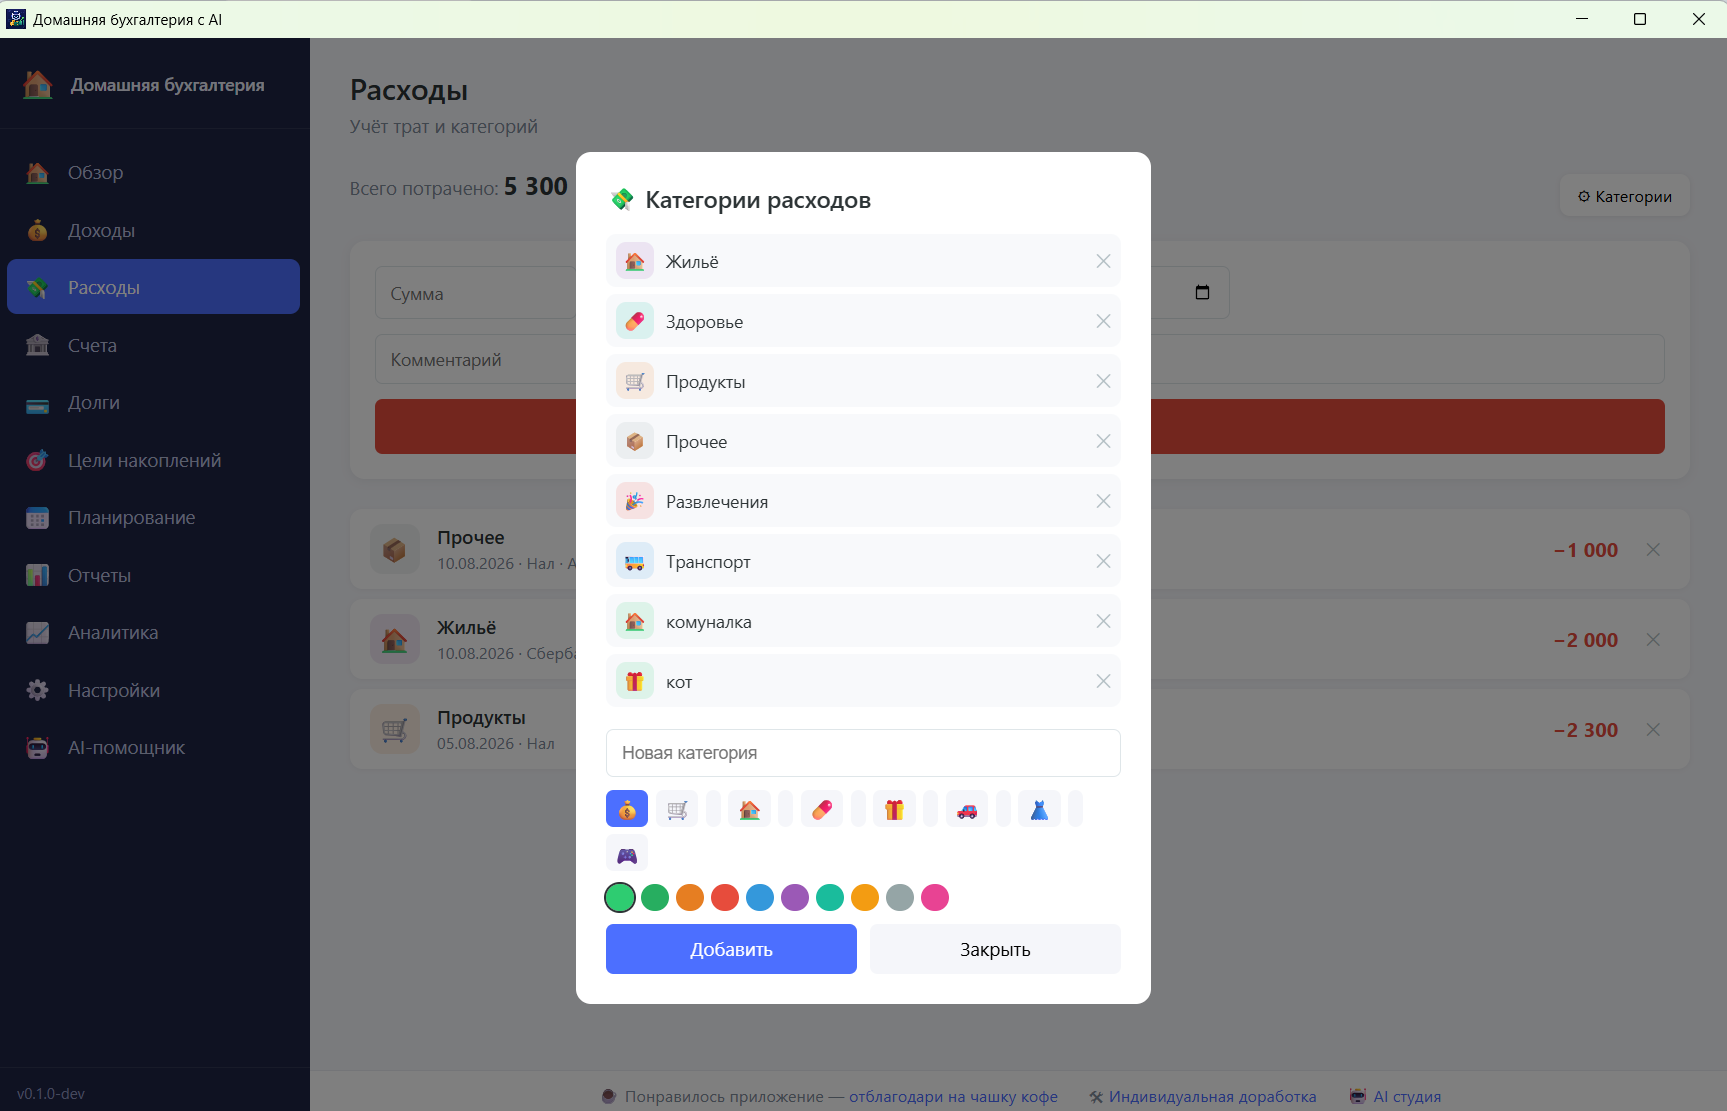The image size is (1727, 1111).
Task: Pick the pill icon in icon picker
Action: [822, 809]
